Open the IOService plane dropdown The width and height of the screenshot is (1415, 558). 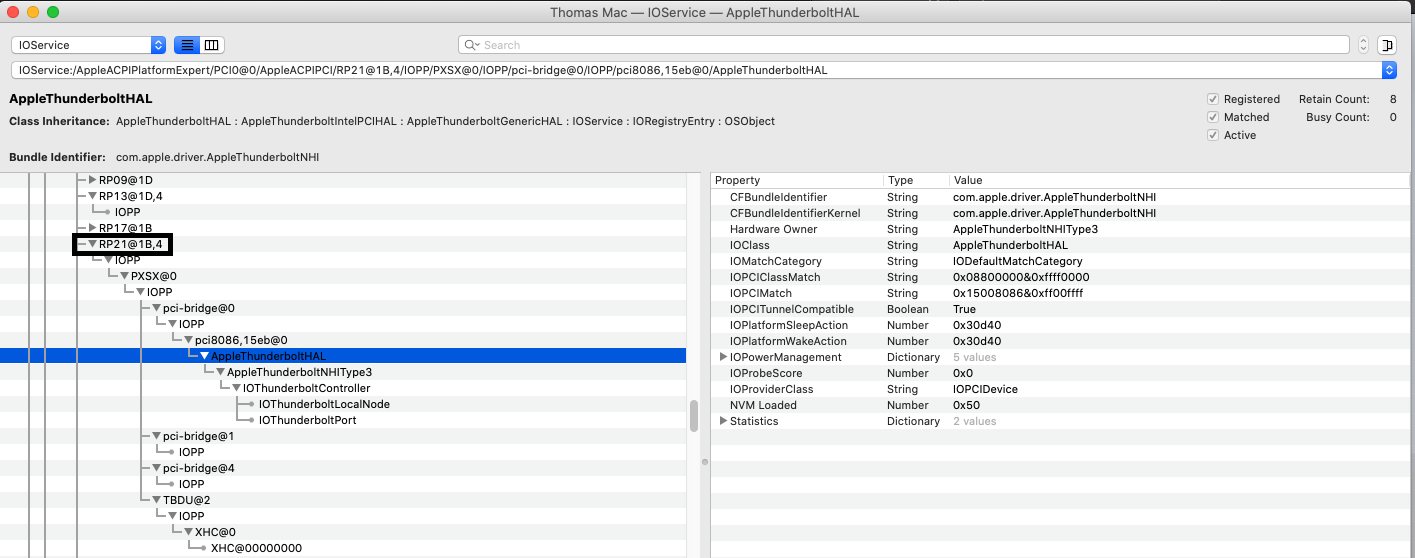(88, 45)
